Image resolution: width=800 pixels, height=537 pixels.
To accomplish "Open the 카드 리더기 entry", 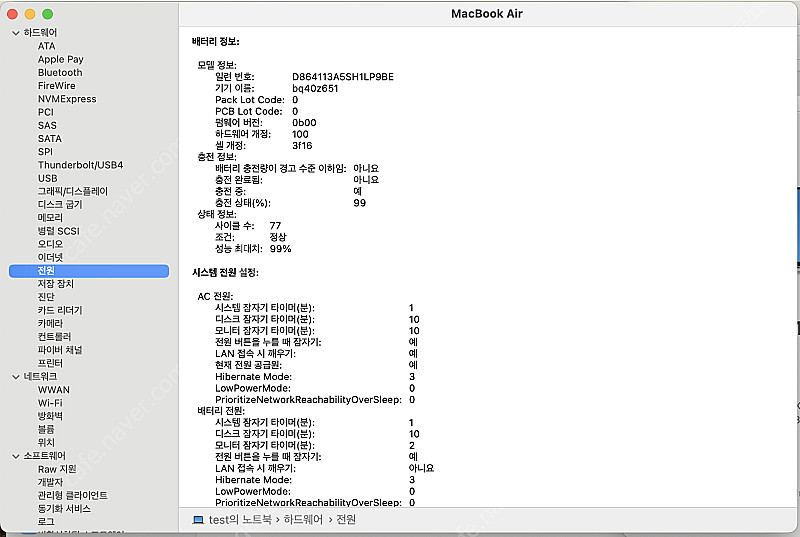I will (x=60, y=311).
